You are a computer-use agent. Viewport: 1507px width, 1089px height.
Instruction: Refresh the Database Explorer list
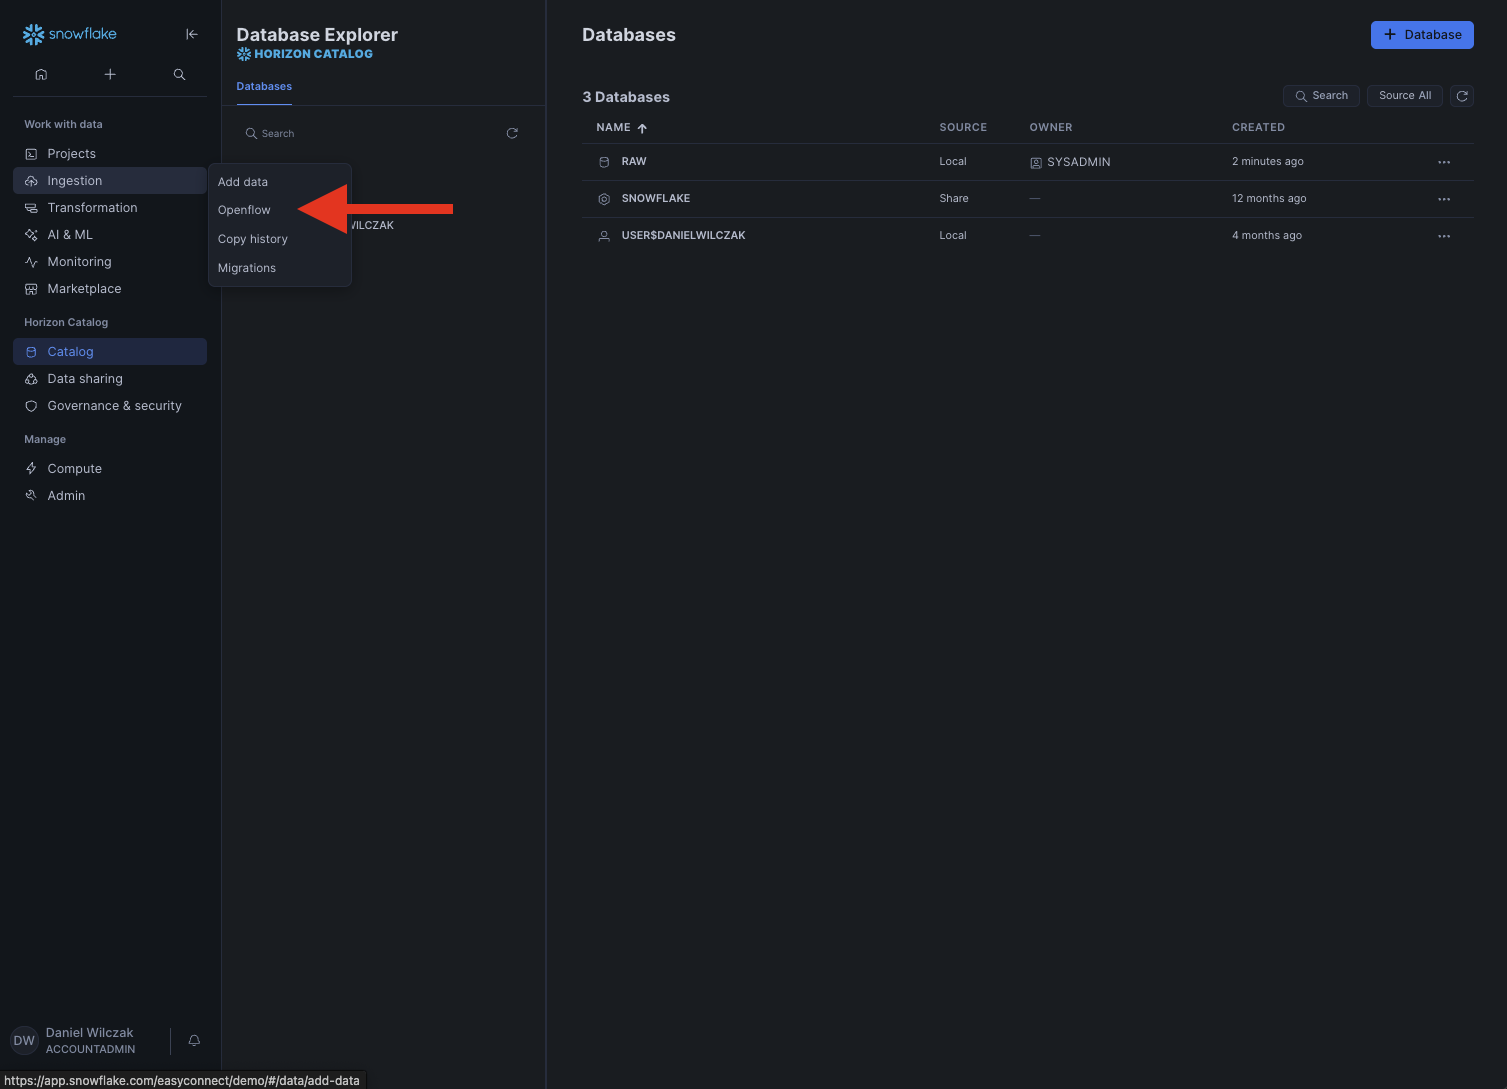pos(512,133)
